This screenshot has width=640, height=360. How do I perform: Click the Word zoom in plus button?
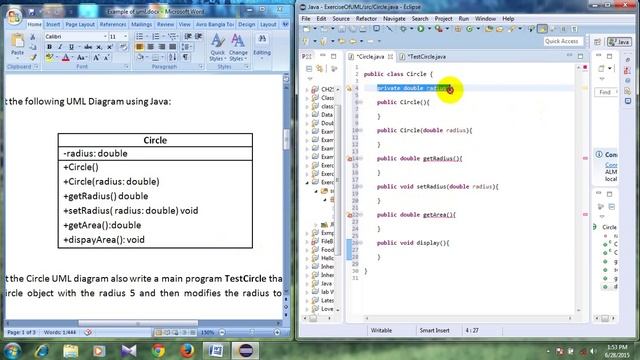click(x=277, y=333)
